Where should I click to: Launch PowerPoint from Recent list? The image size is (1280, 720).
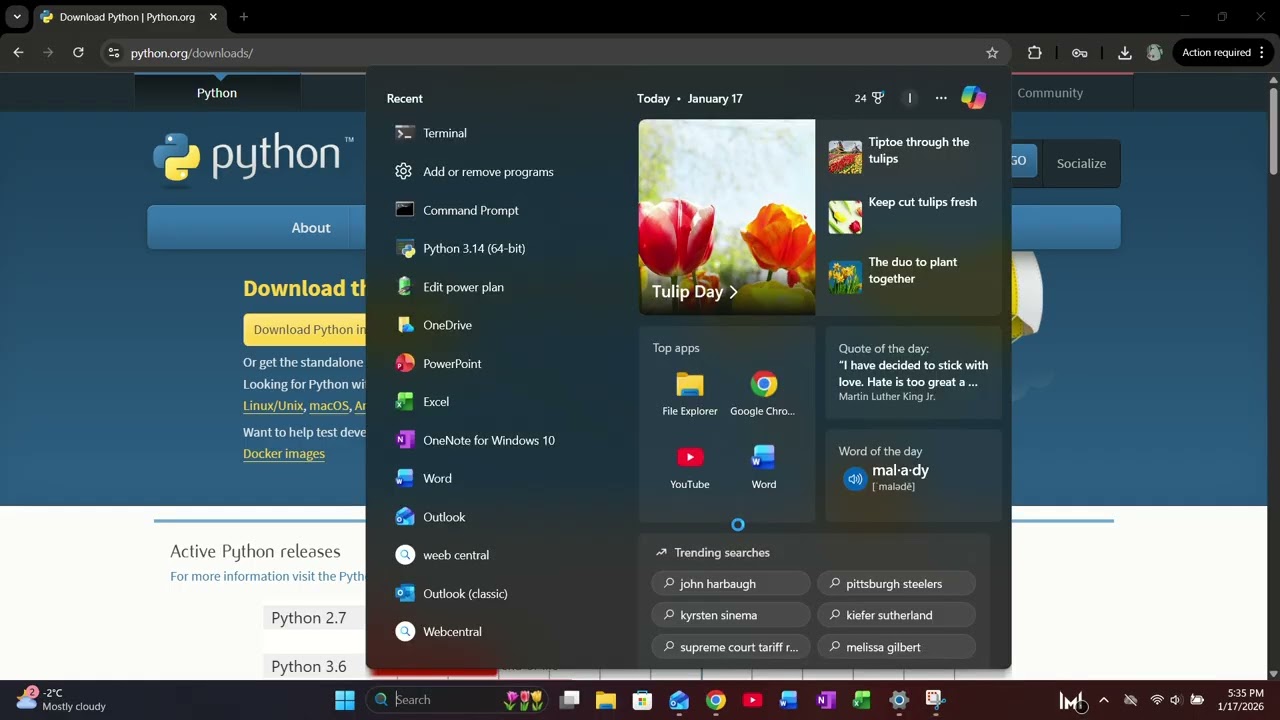[452, 364]
